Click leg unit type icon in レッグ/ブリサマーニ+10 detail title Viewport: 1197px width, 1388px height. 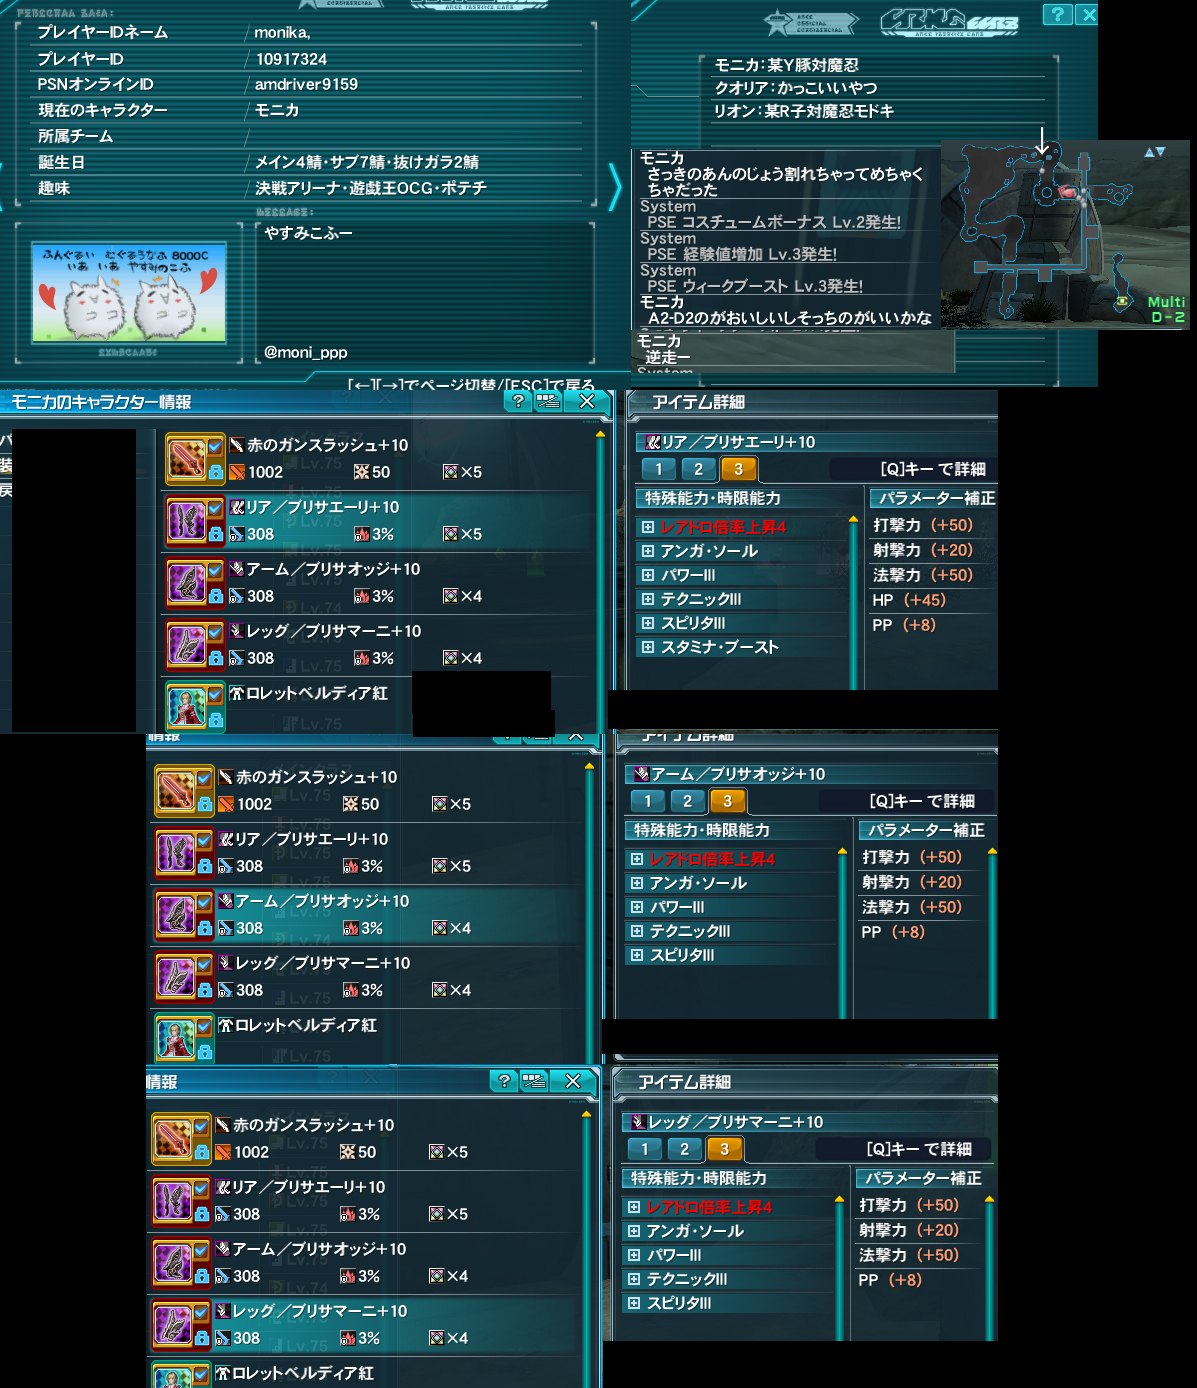point(639,1122)
